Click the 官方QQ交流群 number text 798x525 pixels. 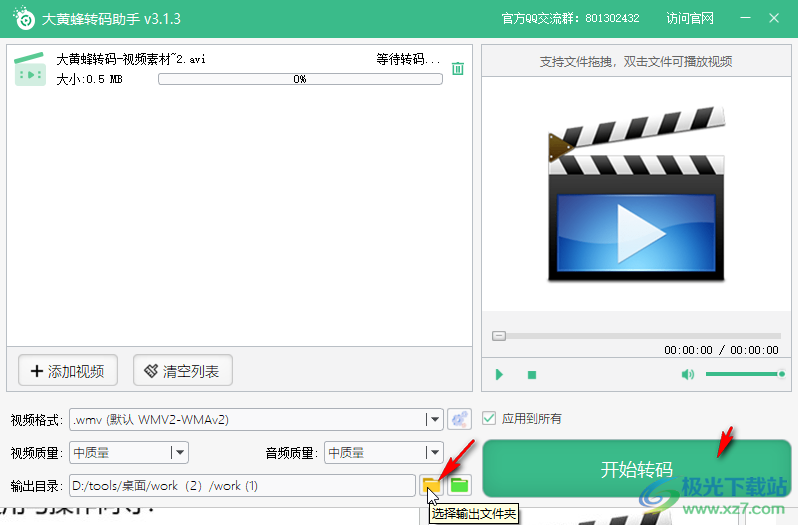[x=571, y=19]
